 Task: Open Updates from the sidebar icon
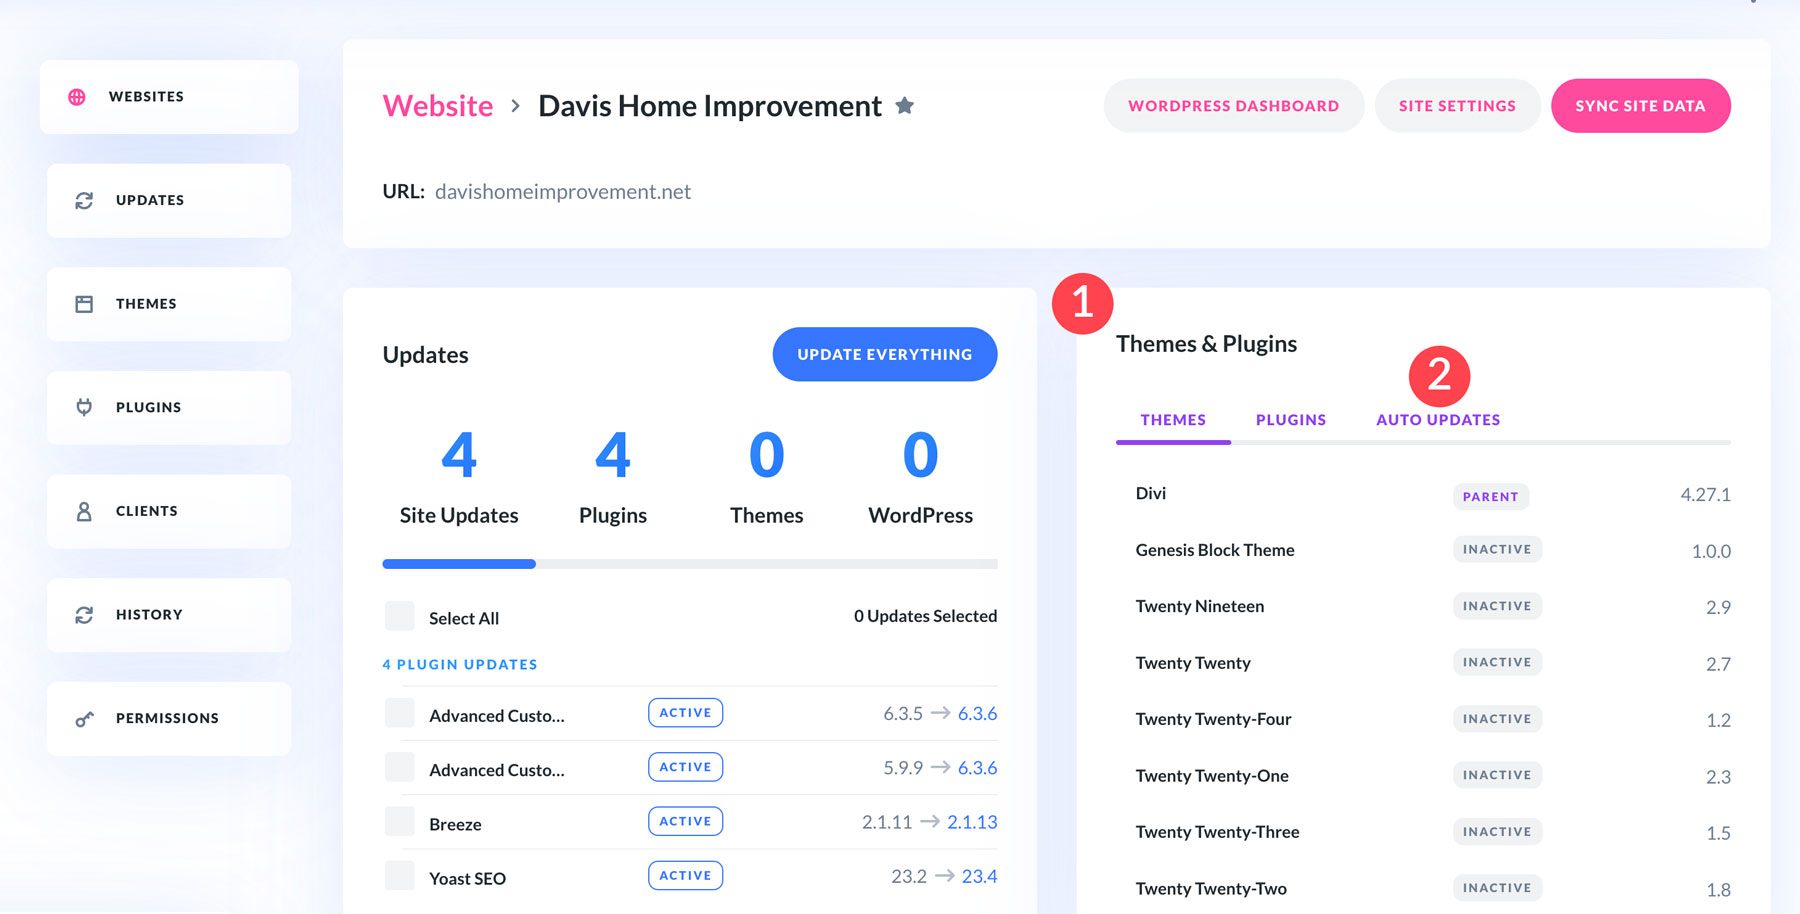83,200
